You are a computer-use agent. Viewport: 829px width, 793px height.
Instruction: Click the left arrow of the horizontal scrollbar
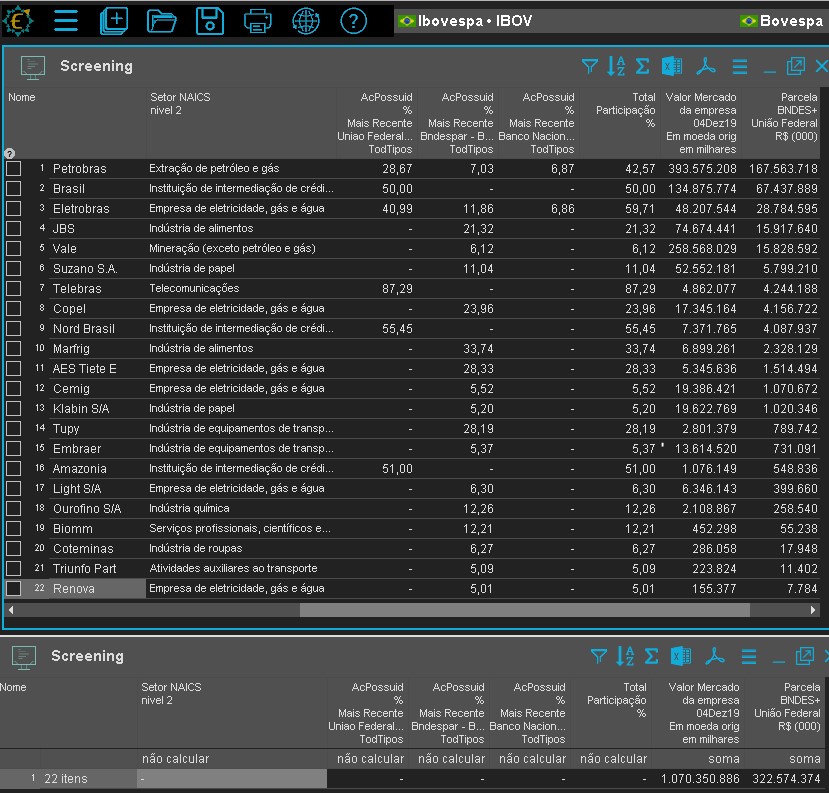pos(11,610)
